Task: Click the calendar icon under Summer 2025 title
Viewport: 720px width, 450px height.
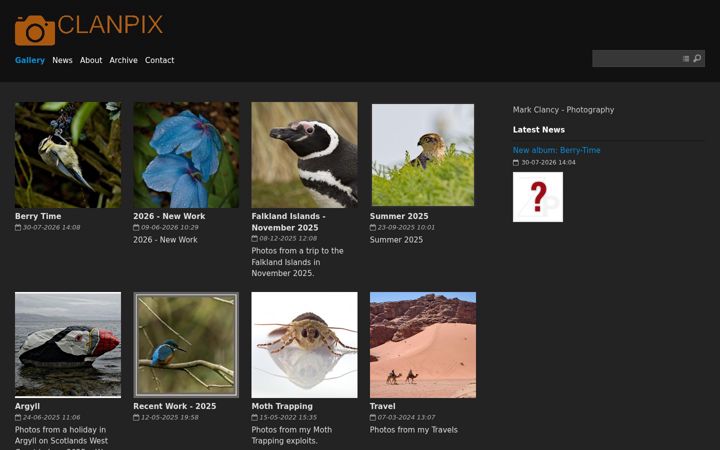Action: [373, 227]
